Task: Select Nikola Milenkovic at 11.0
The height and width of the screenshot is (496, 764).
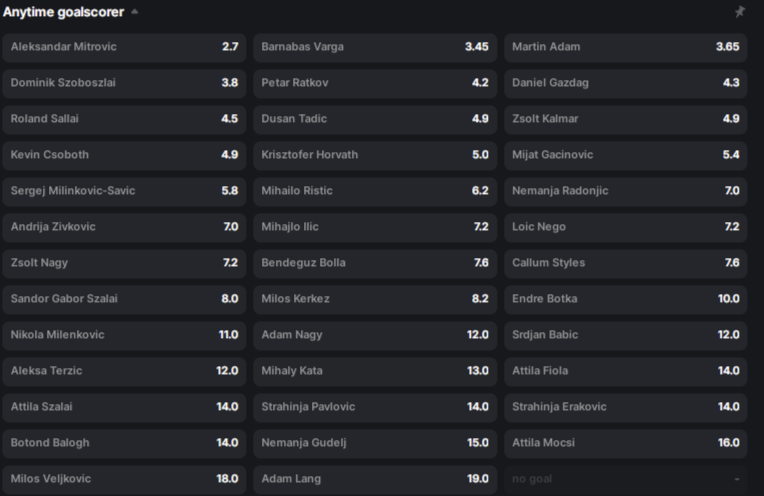Action: pos(124,335)
